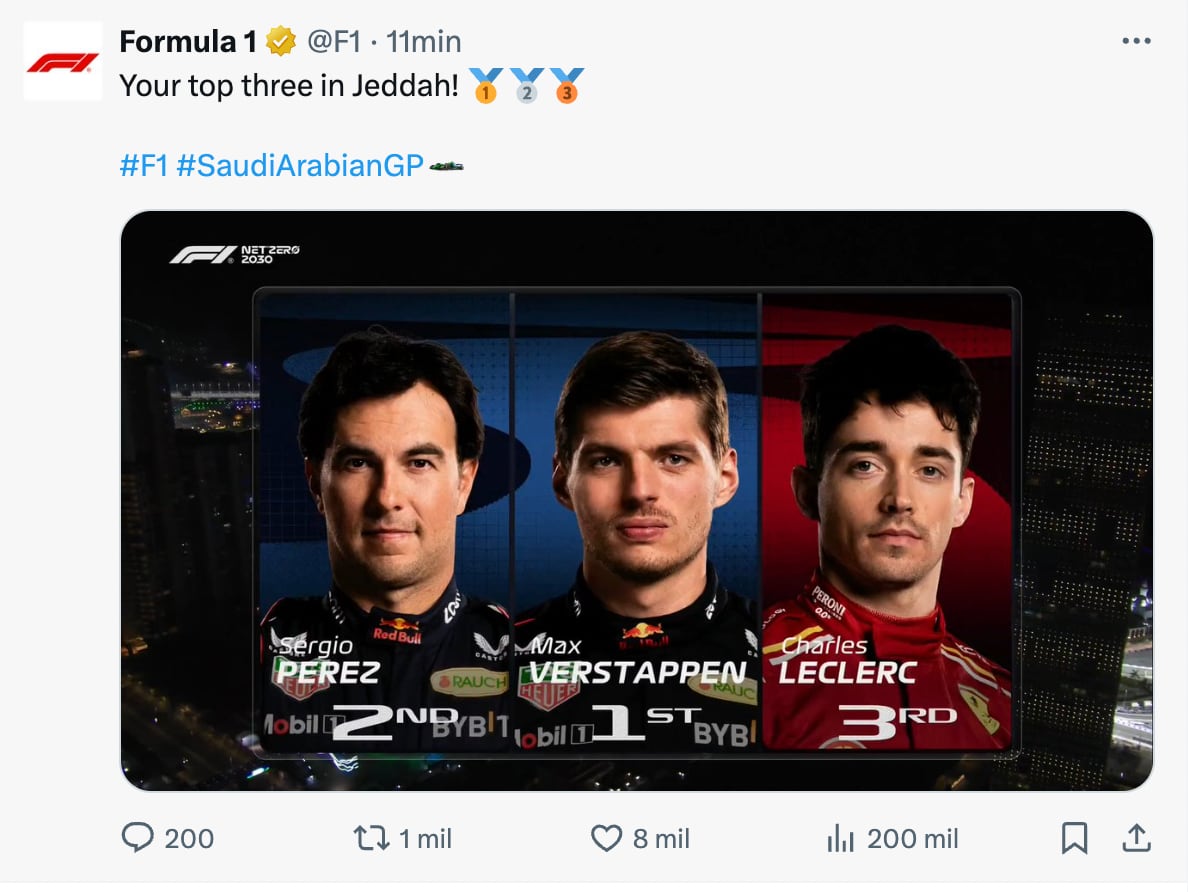
Task: Open the three-dot more options menu
Action: point(1136,38)
